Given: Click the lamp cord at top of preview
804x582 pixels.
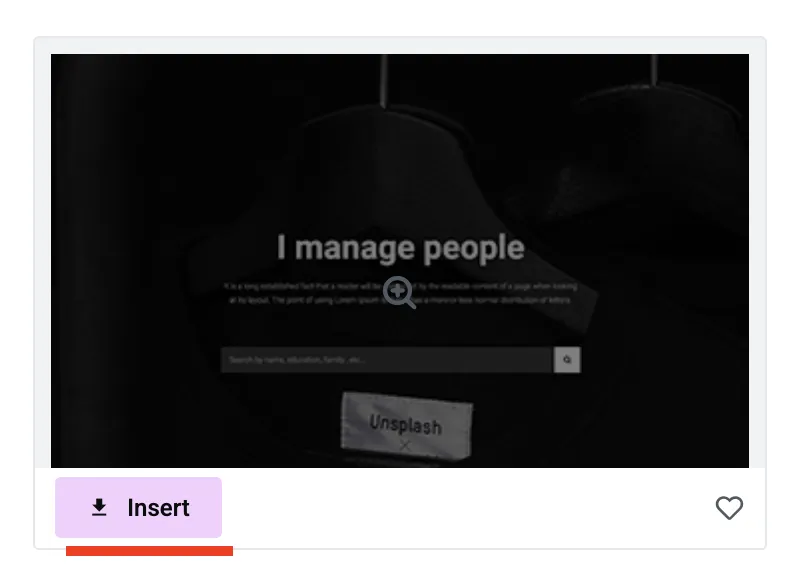Looking at the screenshot, I should pyautogui.click(x=384, y=79).
